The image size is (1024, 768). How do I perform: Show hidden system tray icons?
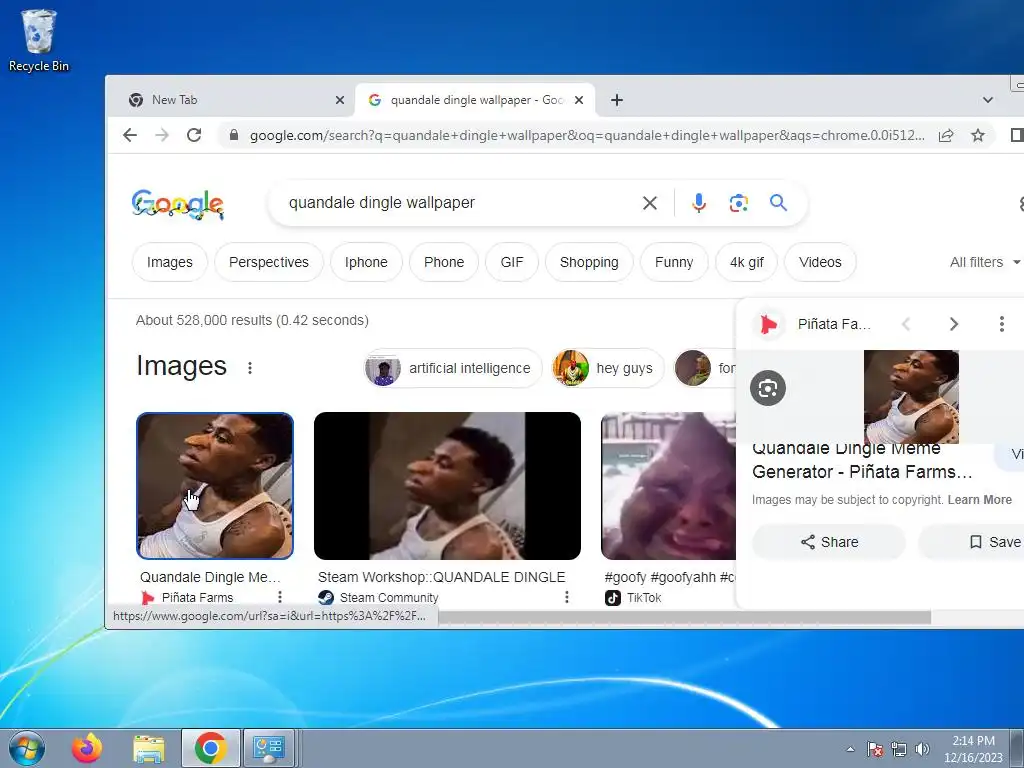coord(850,749)
